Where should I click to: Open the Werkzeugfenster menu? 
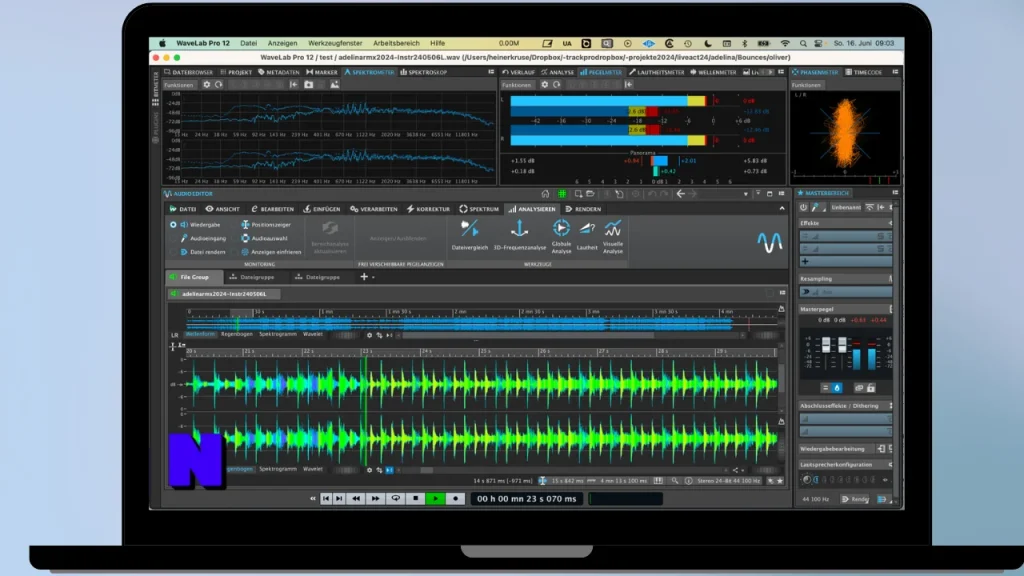335,44
